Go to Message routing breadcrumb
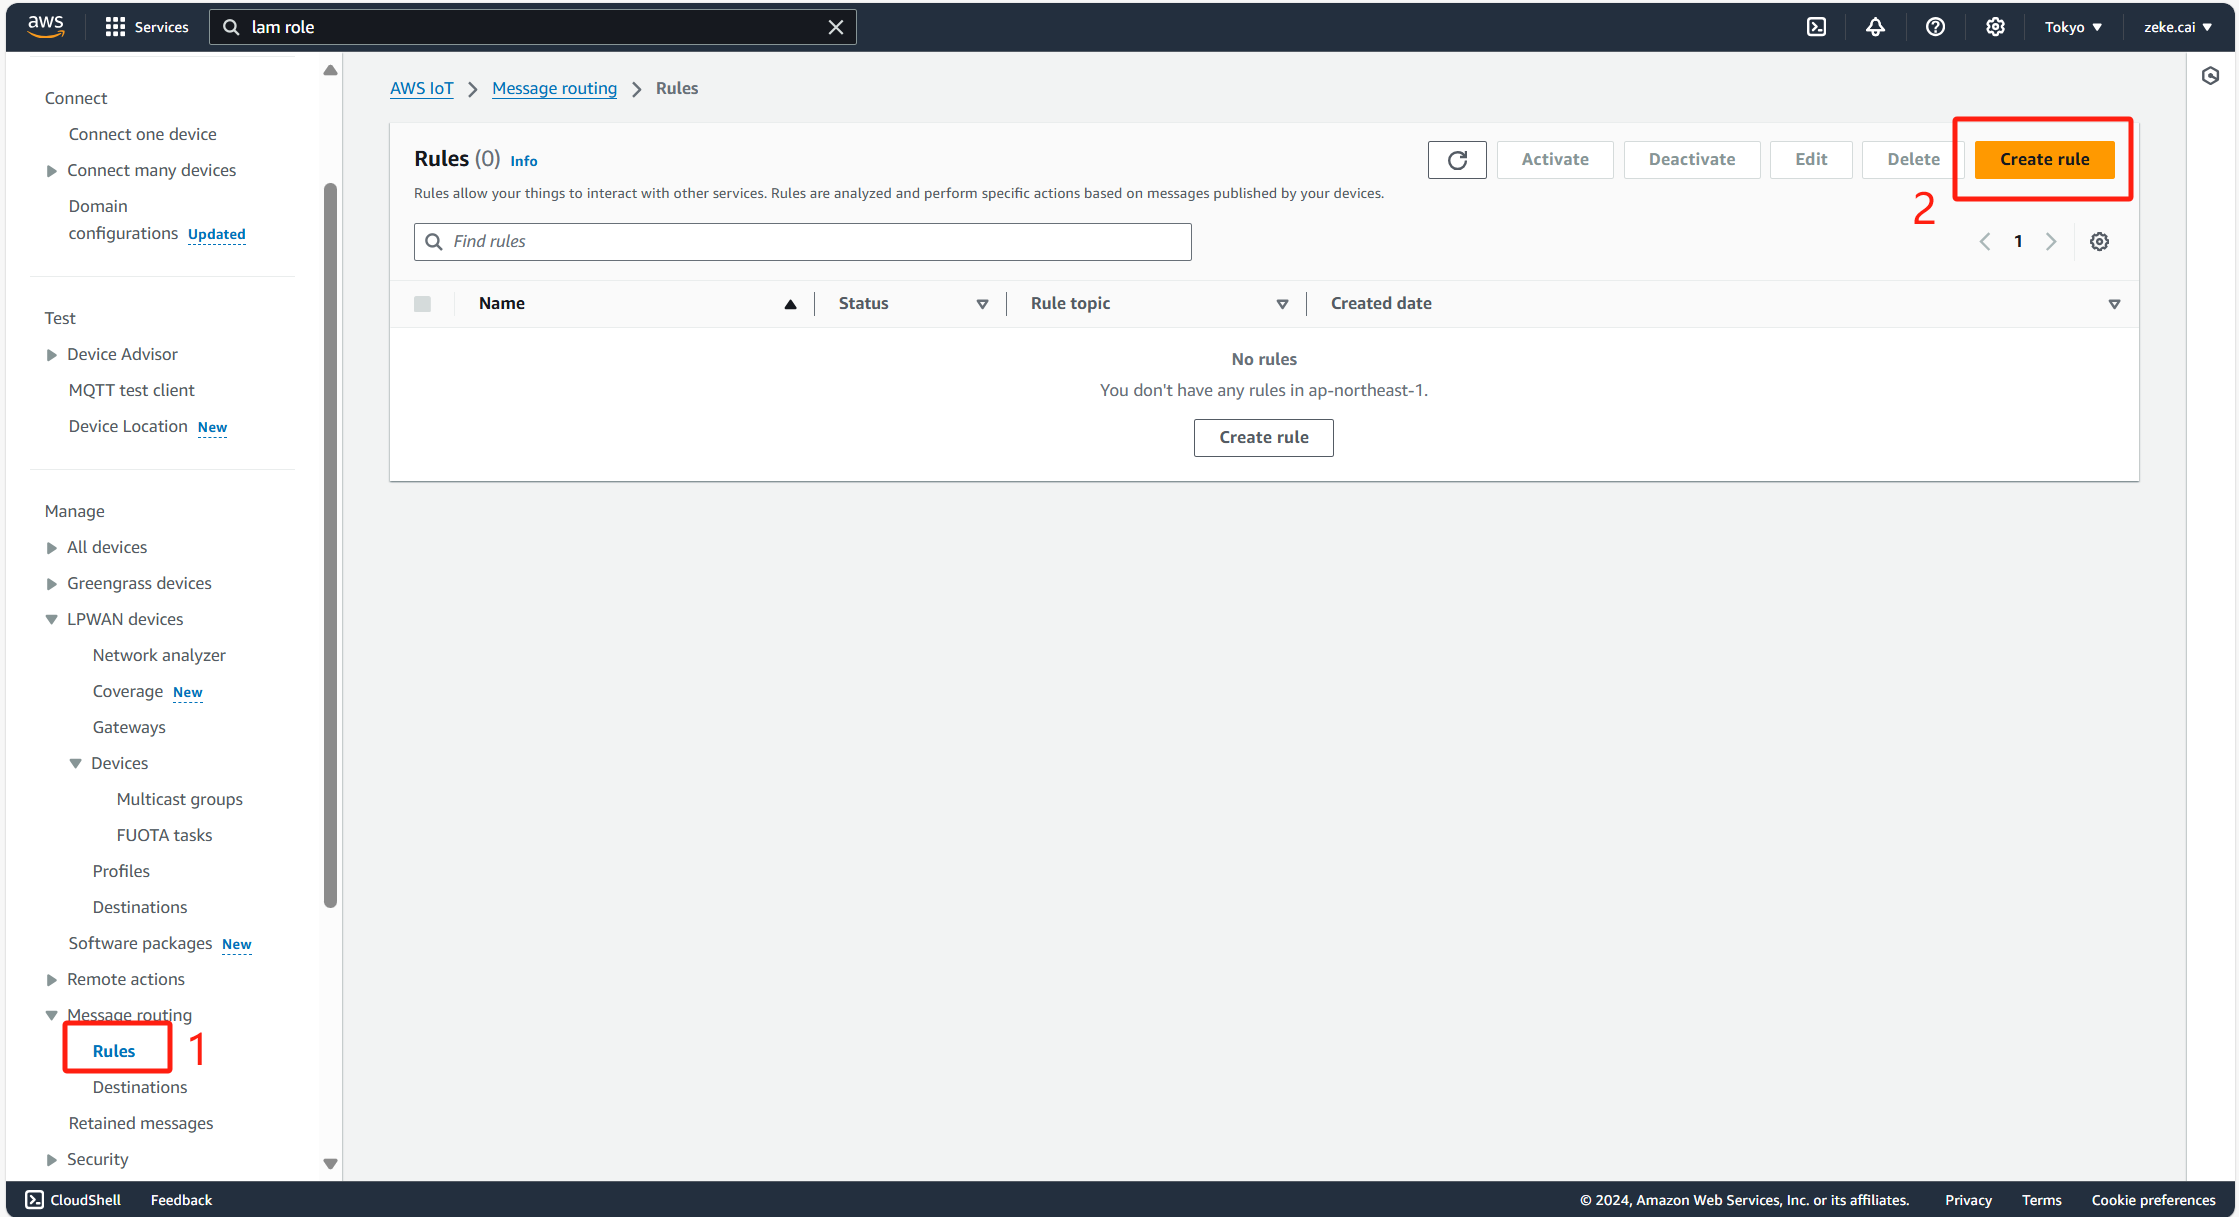Screen dimensions: 2239x1217 [554, 88]
